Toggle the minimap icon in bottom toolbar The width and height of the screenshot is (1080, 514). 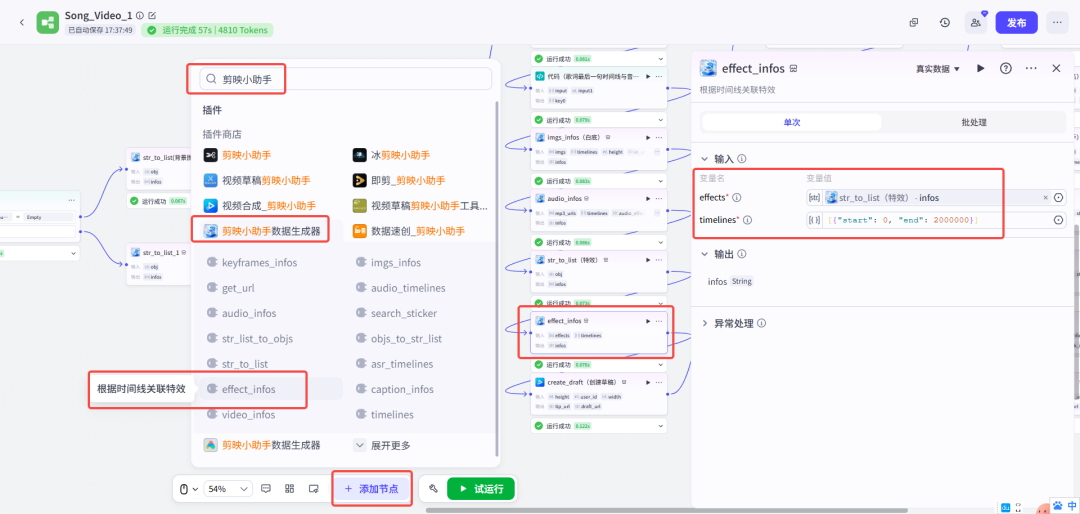point(313,489)
